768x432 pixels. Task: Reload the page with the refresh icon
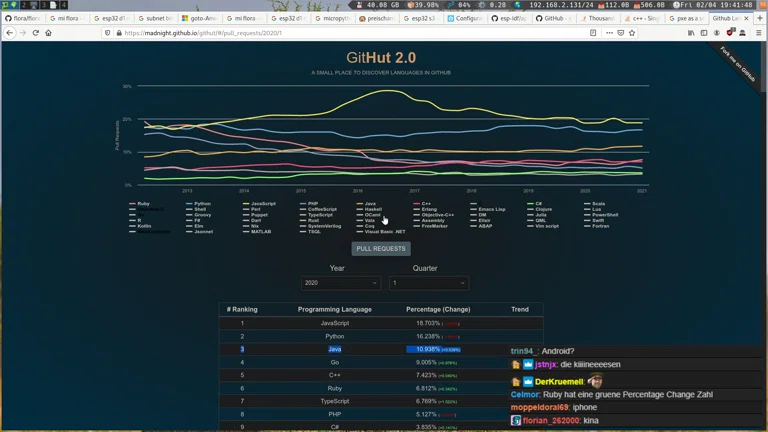tap(35, 33)
